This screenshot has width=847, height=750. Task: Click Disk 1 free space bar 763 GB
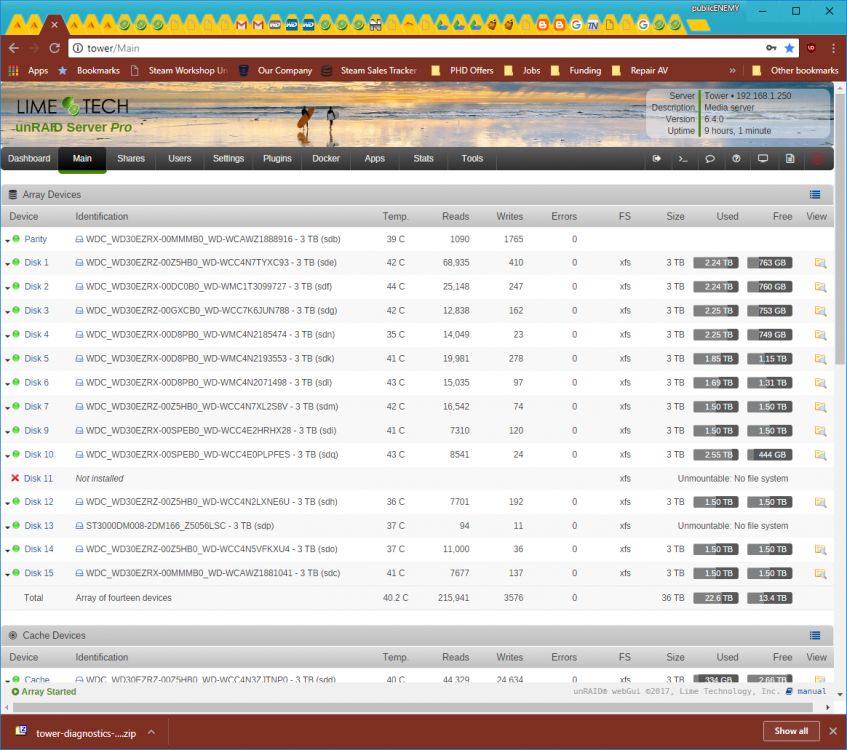pos(770,263)
